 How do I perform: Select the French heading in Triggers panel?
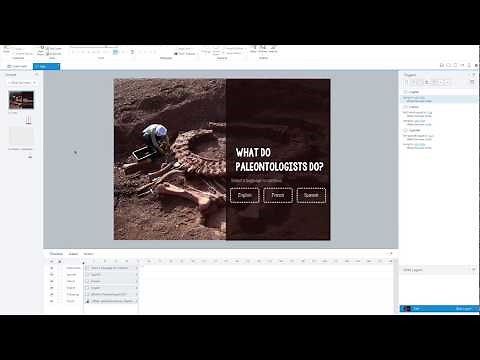pyautogui.click(x=413, y=107)
